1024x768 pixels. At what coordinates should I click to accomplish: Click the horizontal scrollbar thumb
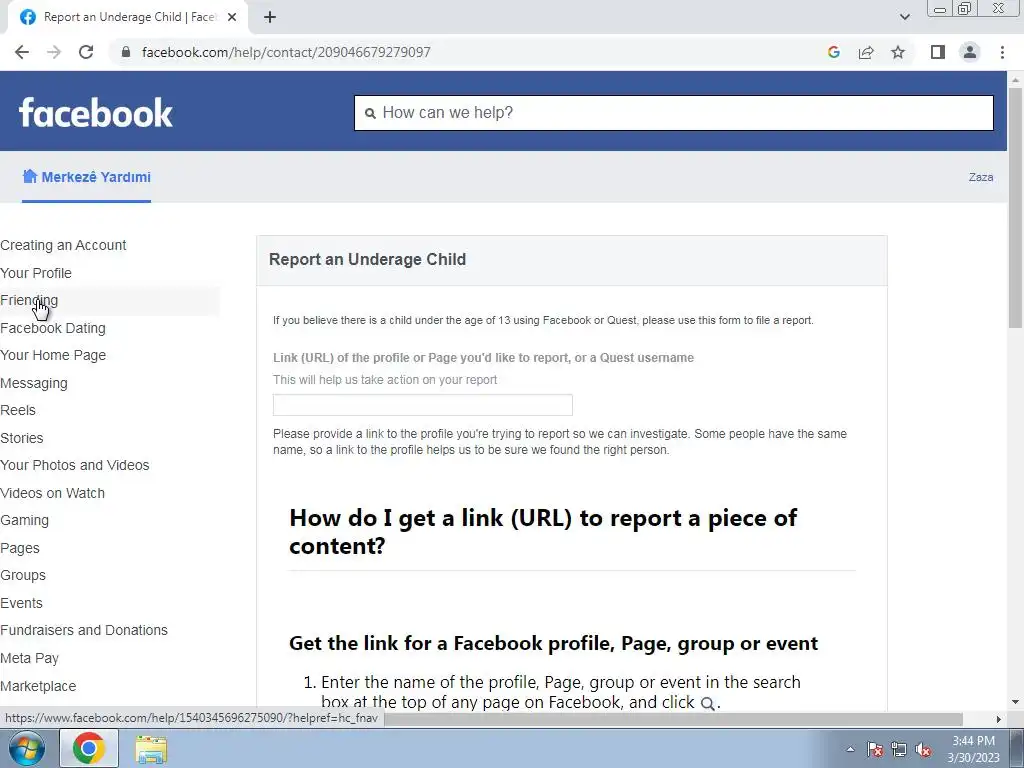pos(673,719)
